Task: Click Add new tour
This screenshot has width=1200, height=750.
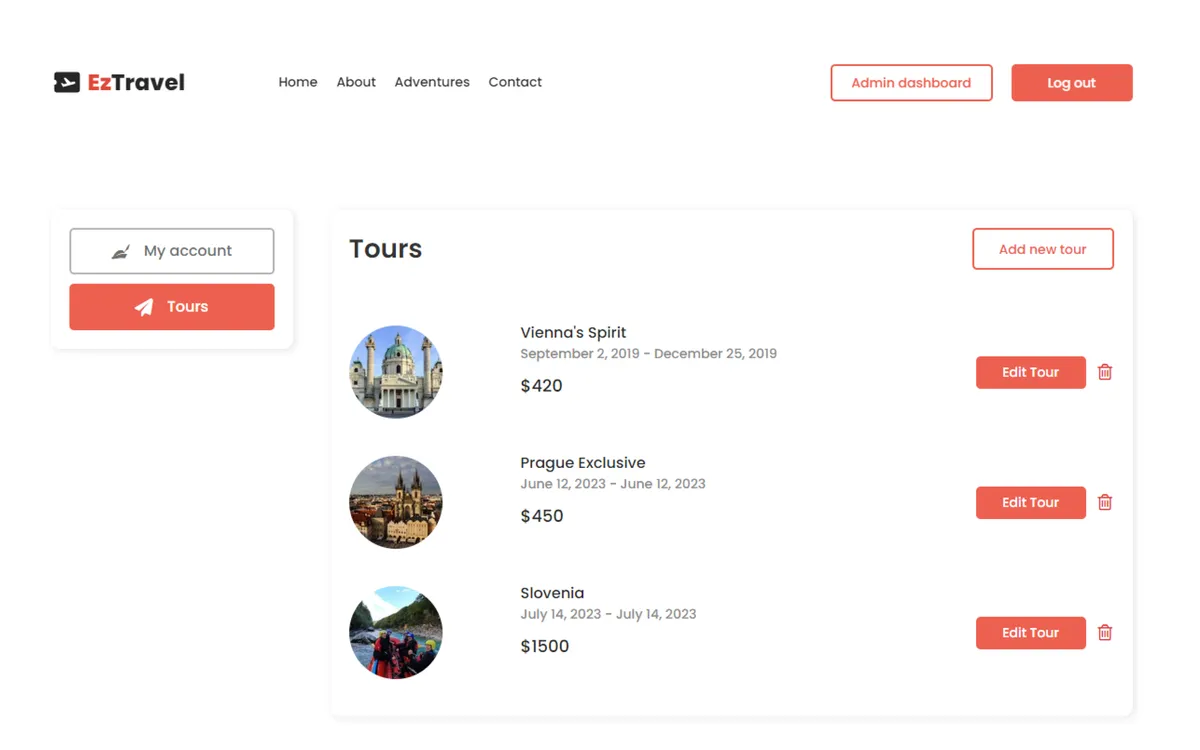Action: coord(1043,249)
